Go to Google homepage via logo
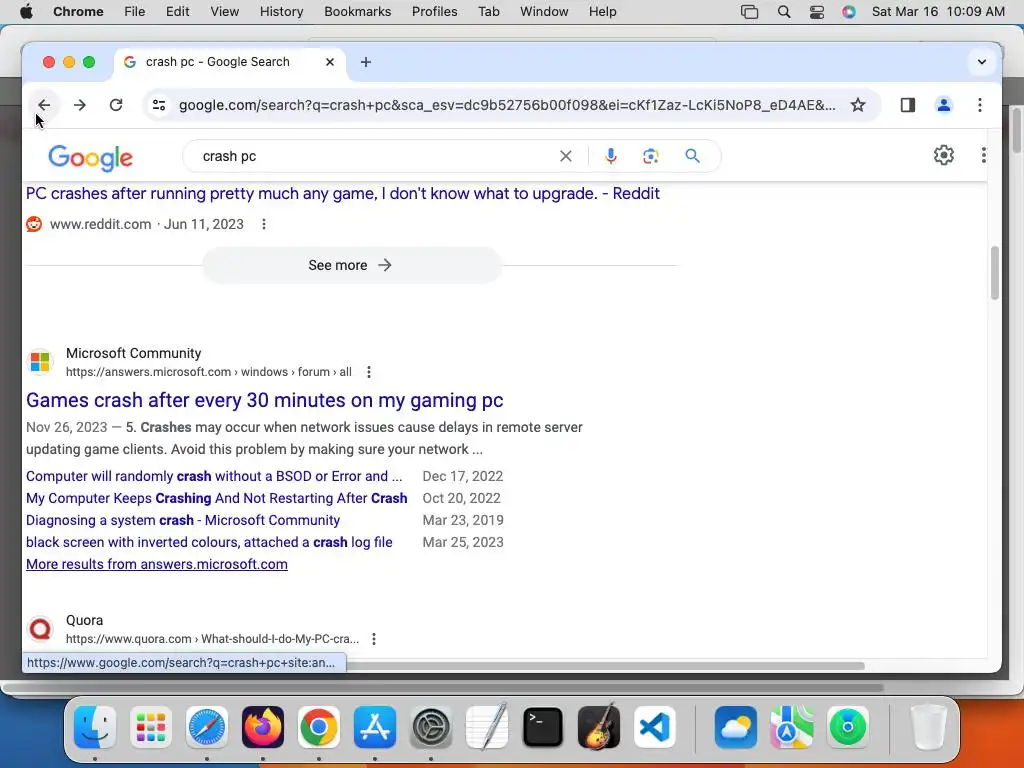 click(90, 157)
